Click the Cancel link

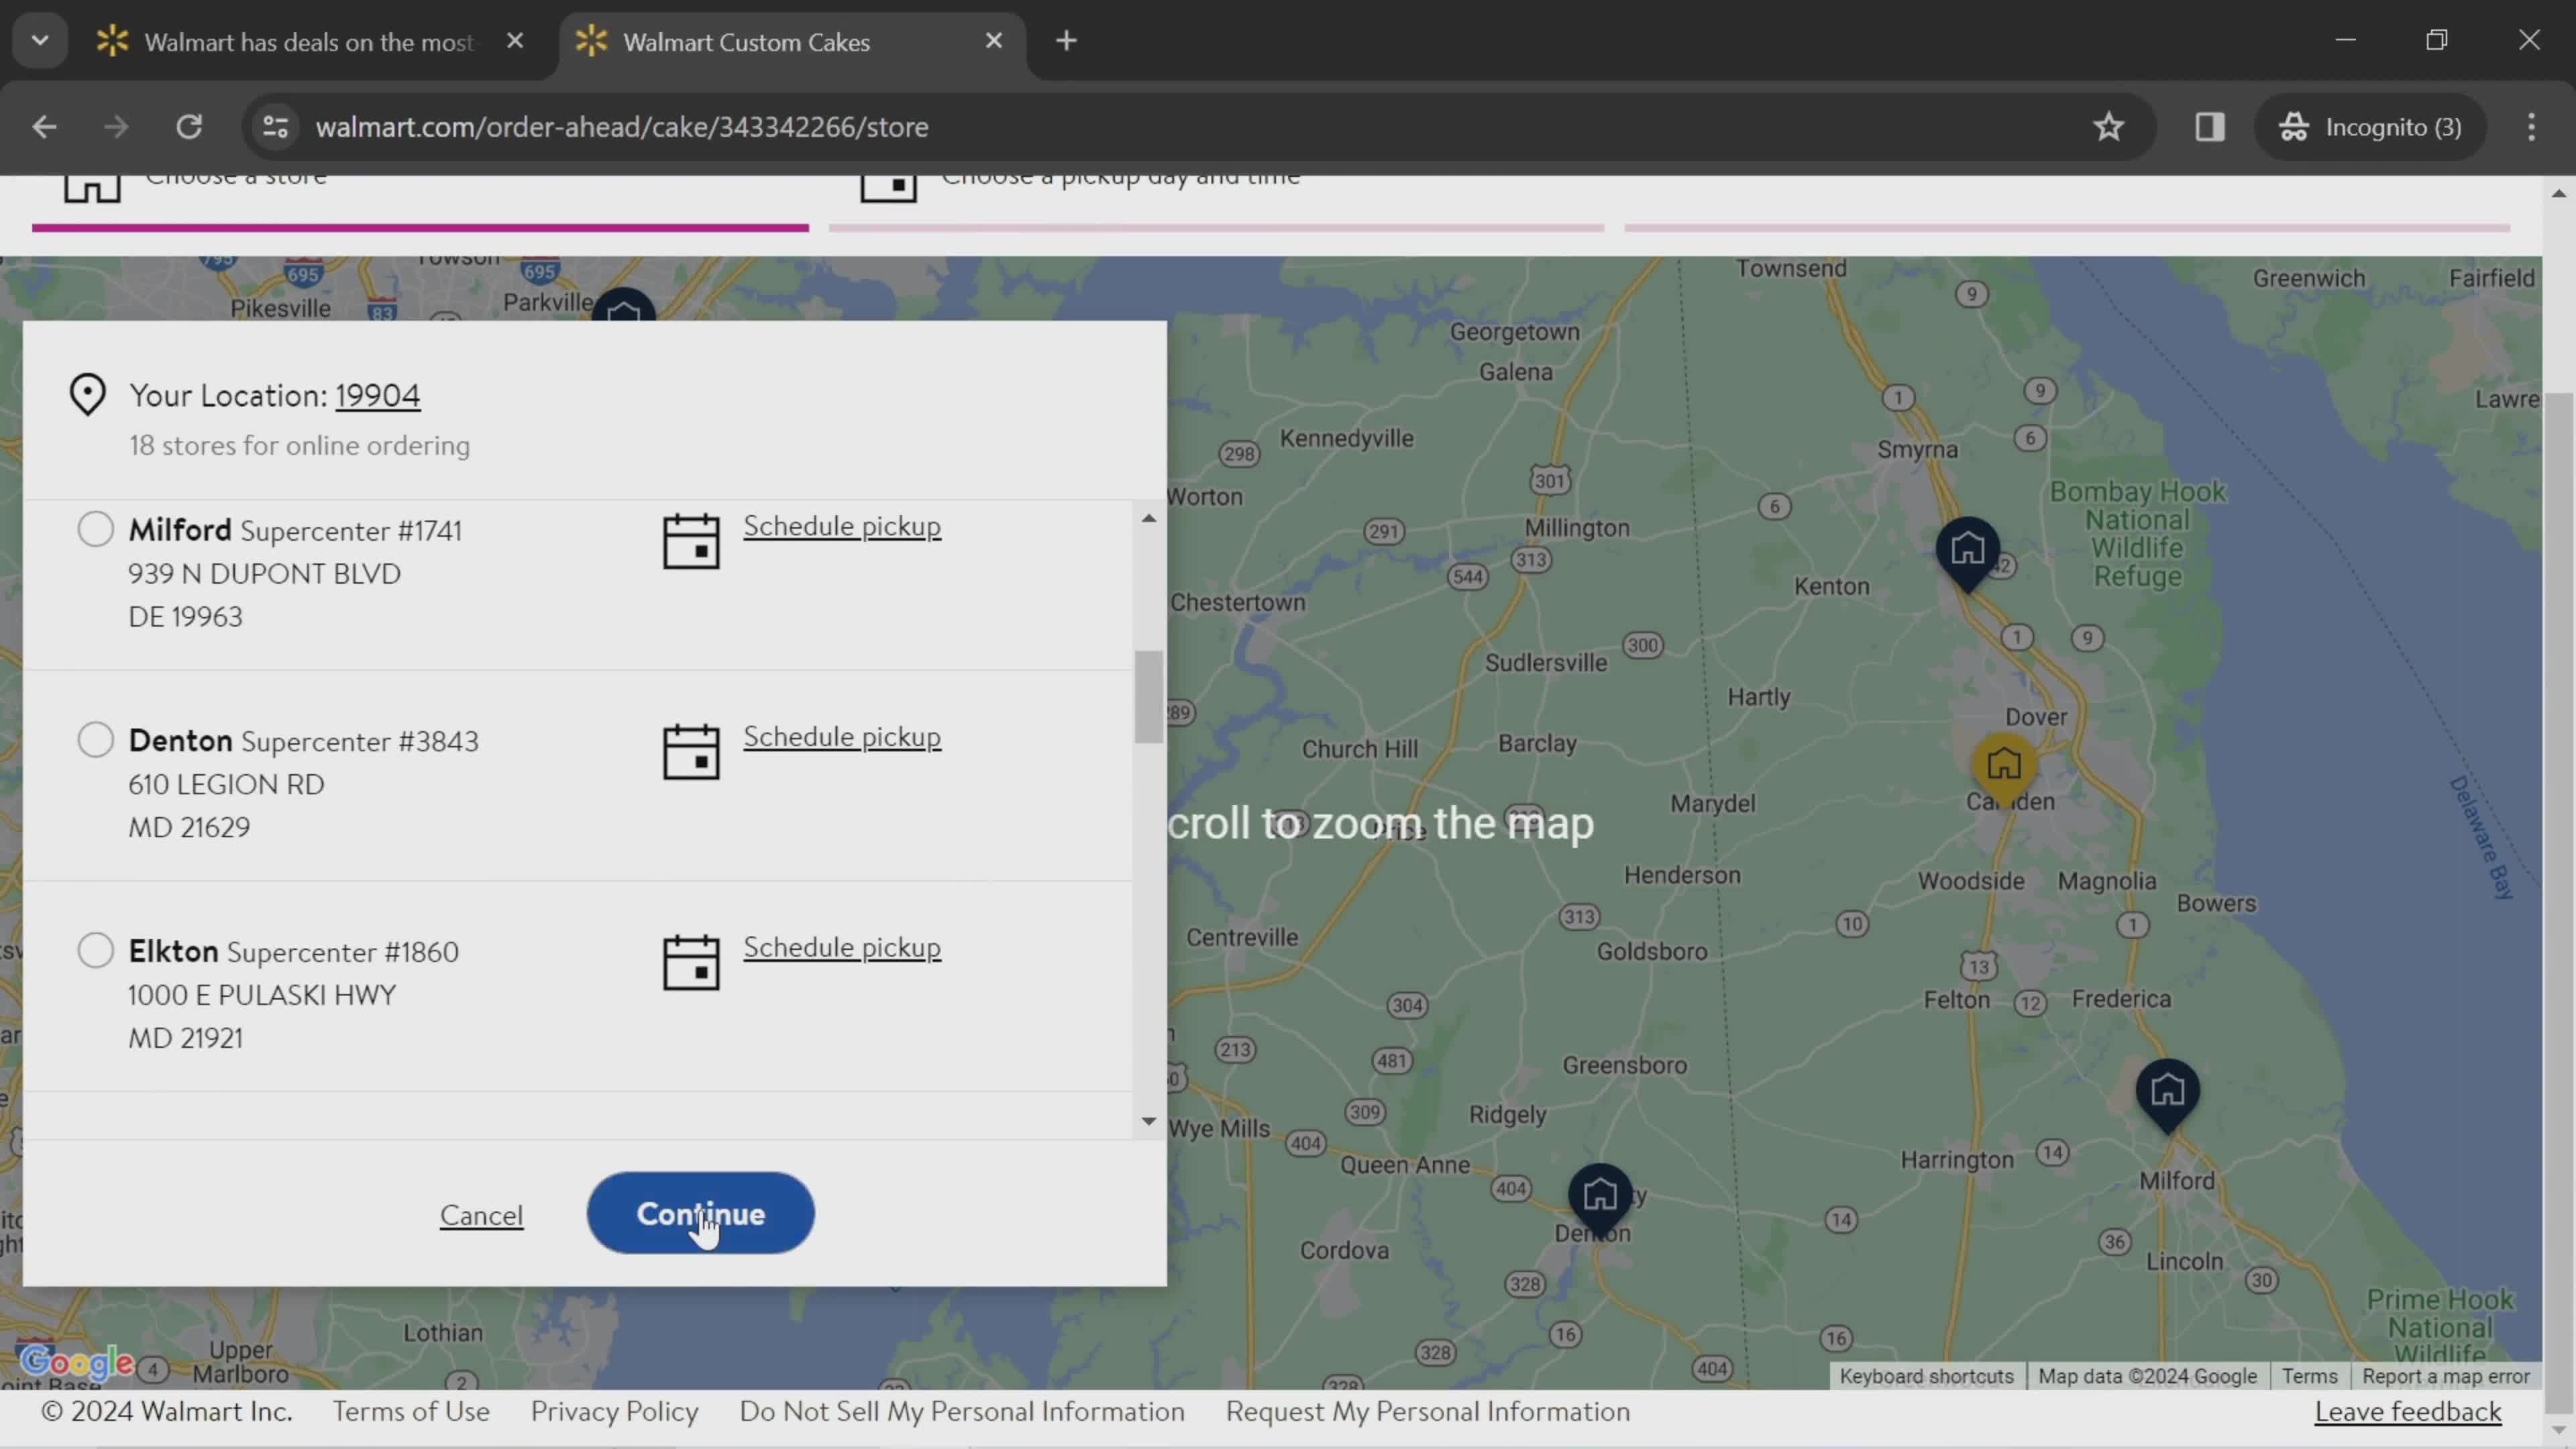[x=481, y=1215]
